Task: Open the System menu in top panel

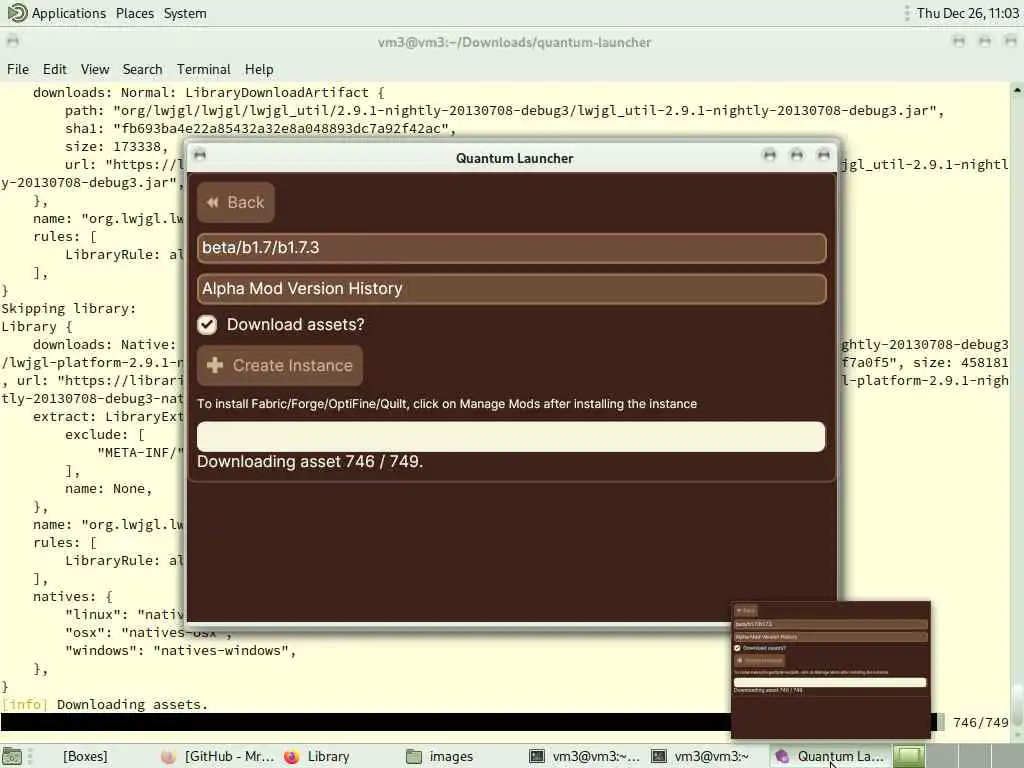Action: (x=185, y=13)
